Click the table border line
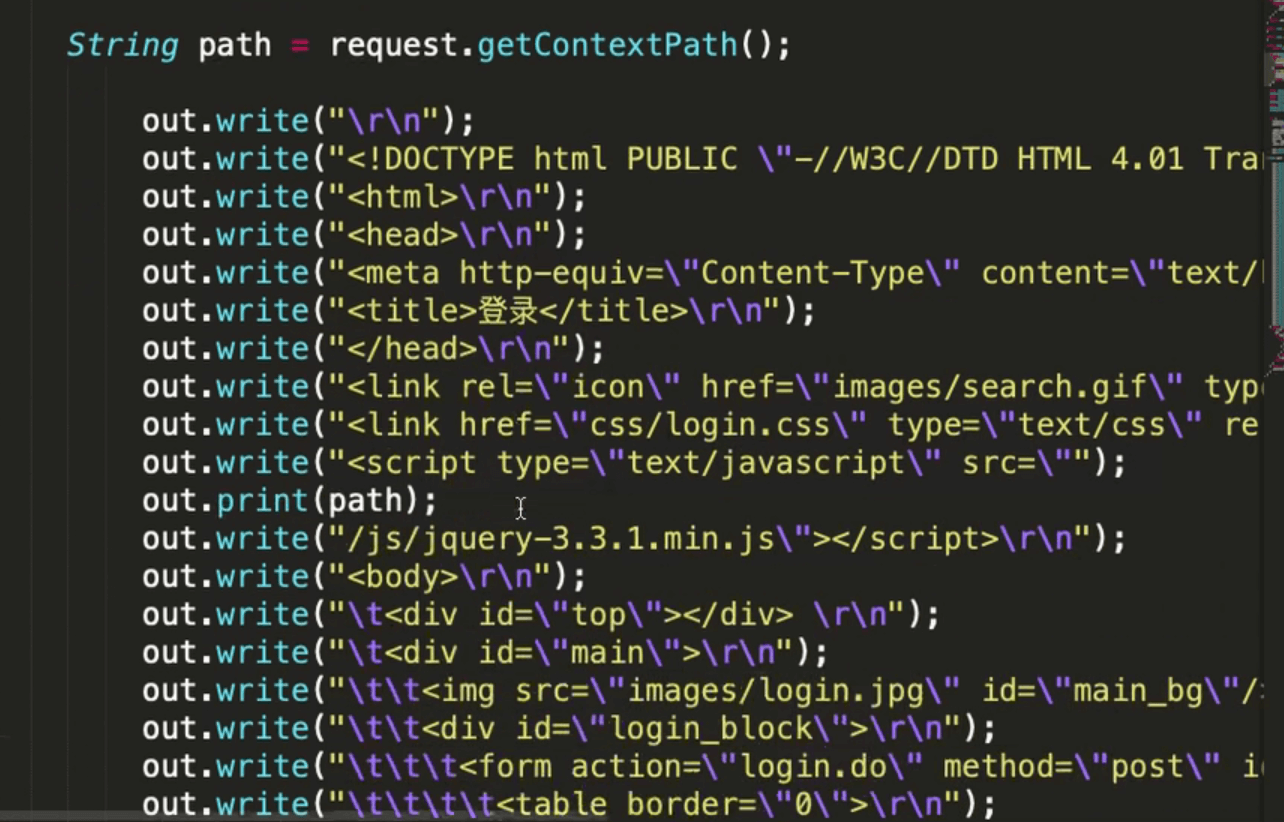The image size is (1284, 822). coord(569,805)
